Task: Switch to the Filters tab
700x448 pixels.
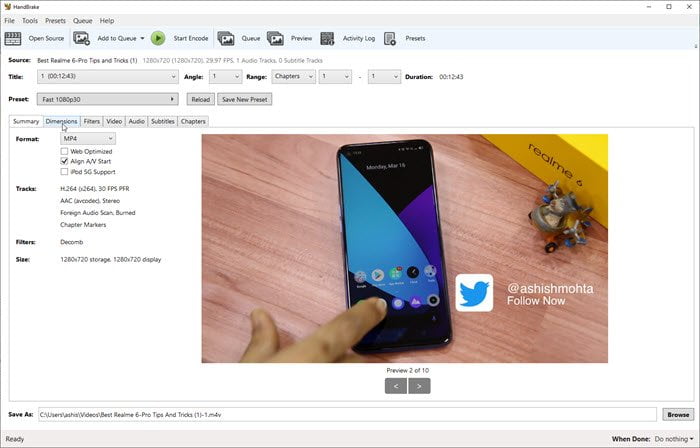Action: coord(92,121)
